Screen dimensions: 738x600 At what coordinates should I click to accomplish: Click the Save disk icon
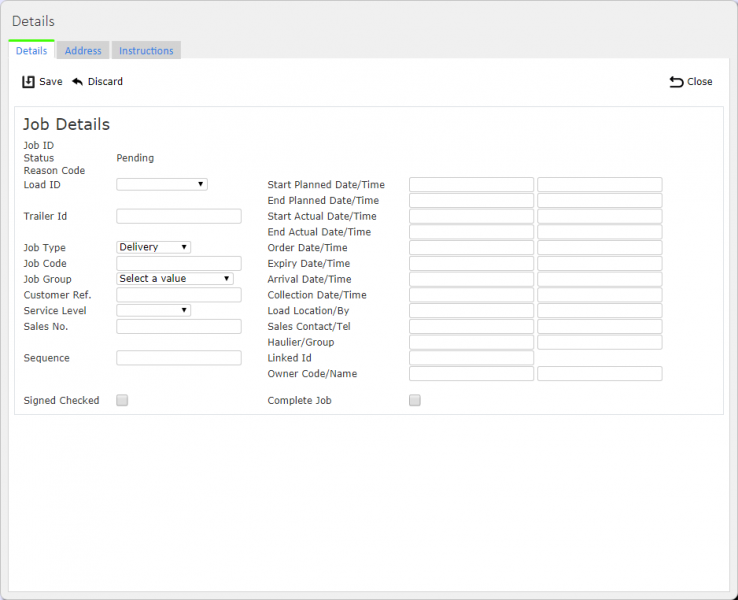click(28, 82)
